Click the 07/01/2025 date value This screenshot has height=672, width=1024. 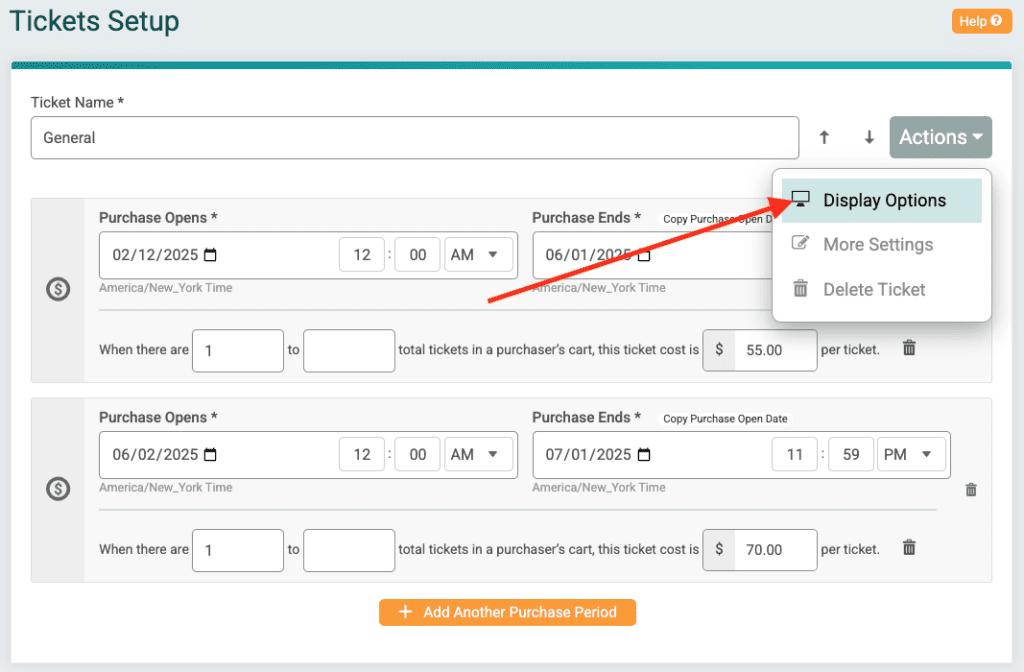[588, 455]
